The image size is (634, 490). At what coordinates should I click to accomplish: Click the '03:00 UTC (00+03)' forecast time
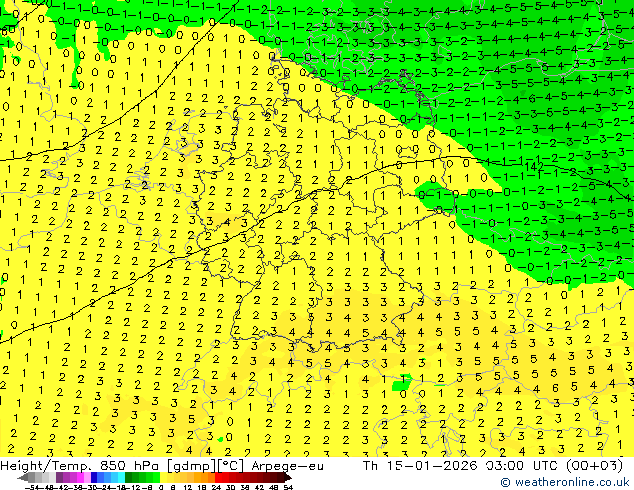(554, 466)
